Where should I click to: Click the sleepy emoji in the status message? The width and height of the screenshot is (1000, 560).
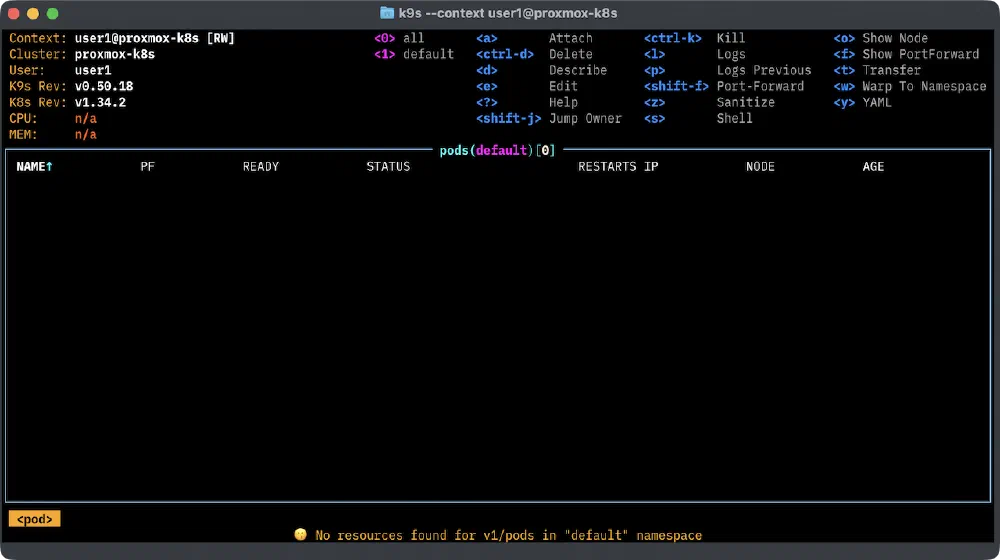click(x=300, y=535)
